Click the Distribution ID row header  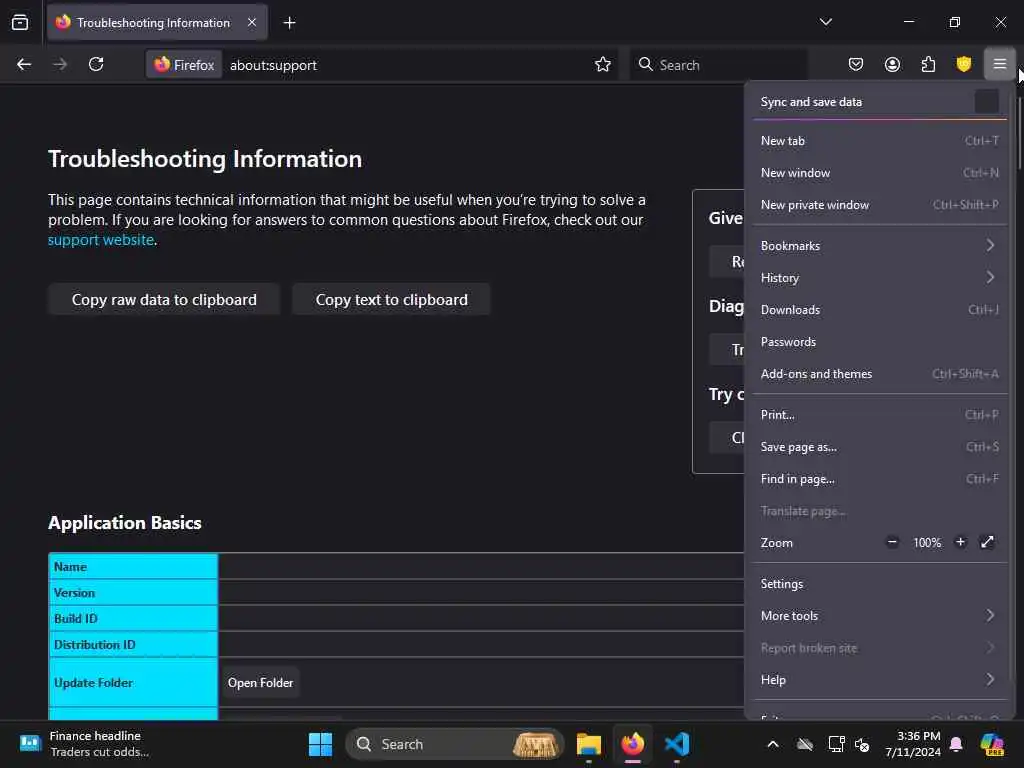point(133,645)
